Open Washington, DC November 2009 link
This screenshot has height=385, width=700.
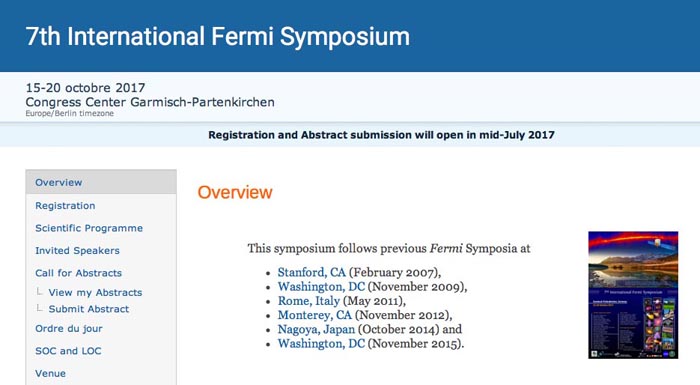click(x=321, y=286)
